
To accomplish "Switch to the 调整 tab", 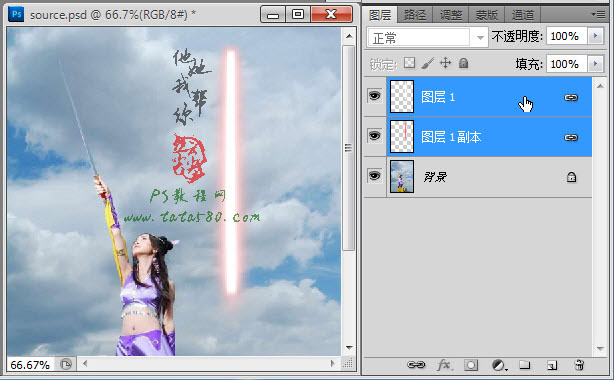I will [x=451, y=15].
